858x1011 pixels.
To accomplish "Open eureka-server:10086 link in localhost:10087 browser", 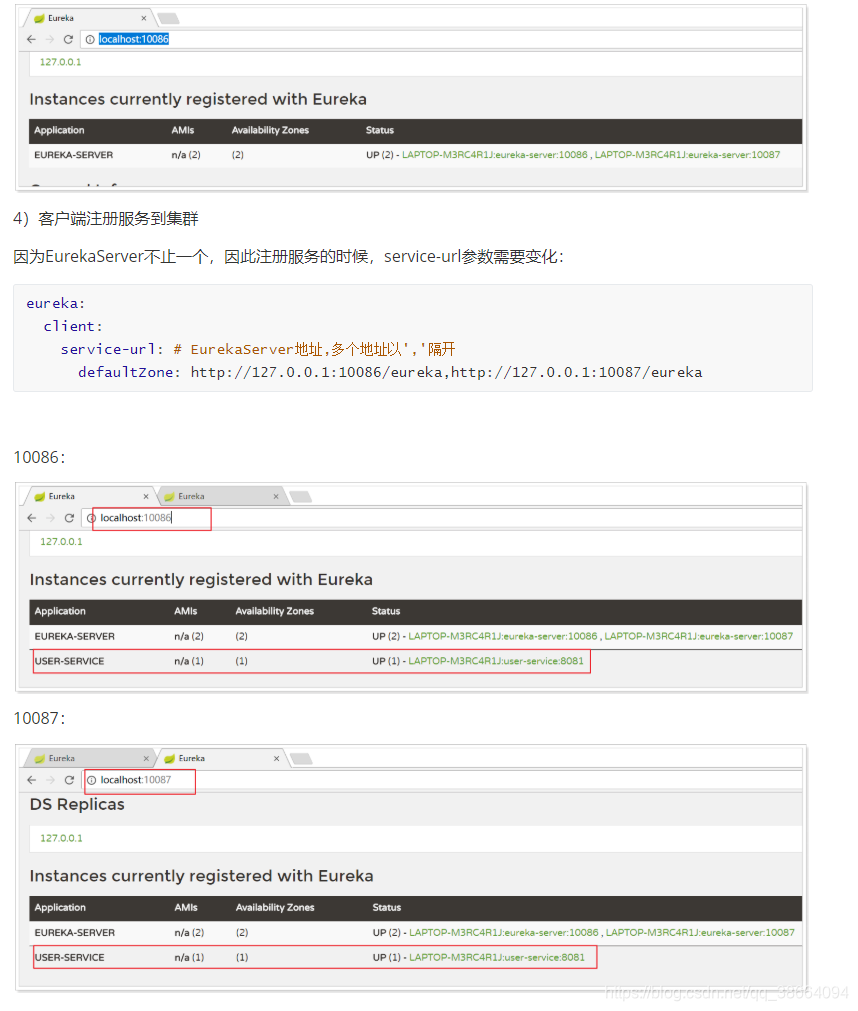I will (x=504, y=933).
